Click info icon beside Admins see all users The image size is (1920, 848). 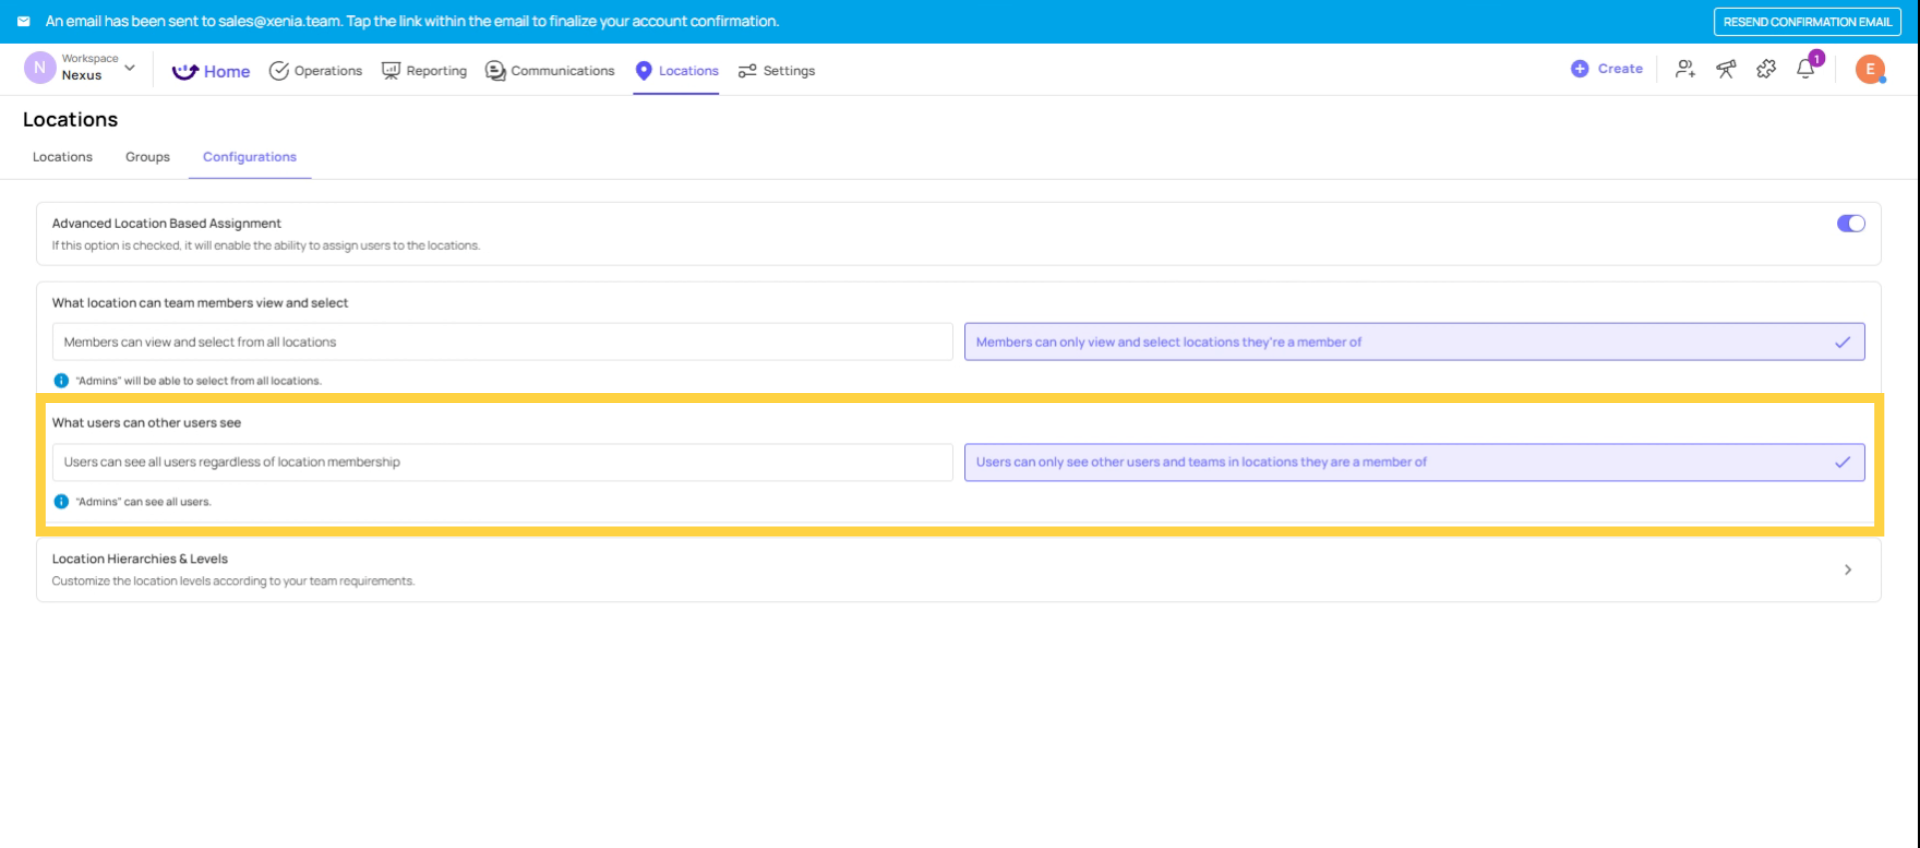(x=61, y=502)
